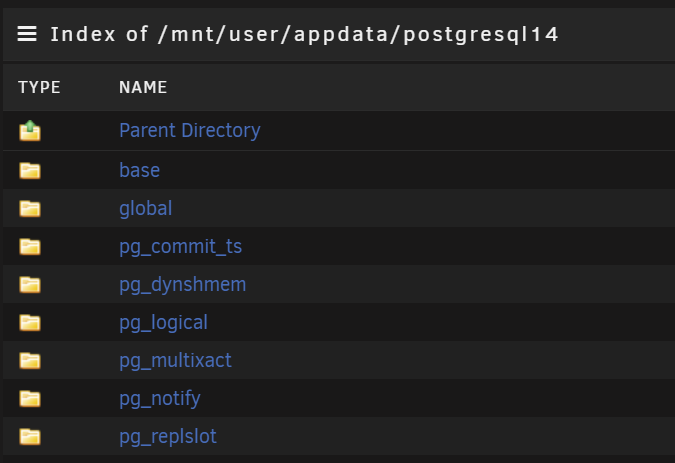Sort by the NAME column header
Image resolution: width=675 pixels, height=463 pixels.
tap(143, 87)
